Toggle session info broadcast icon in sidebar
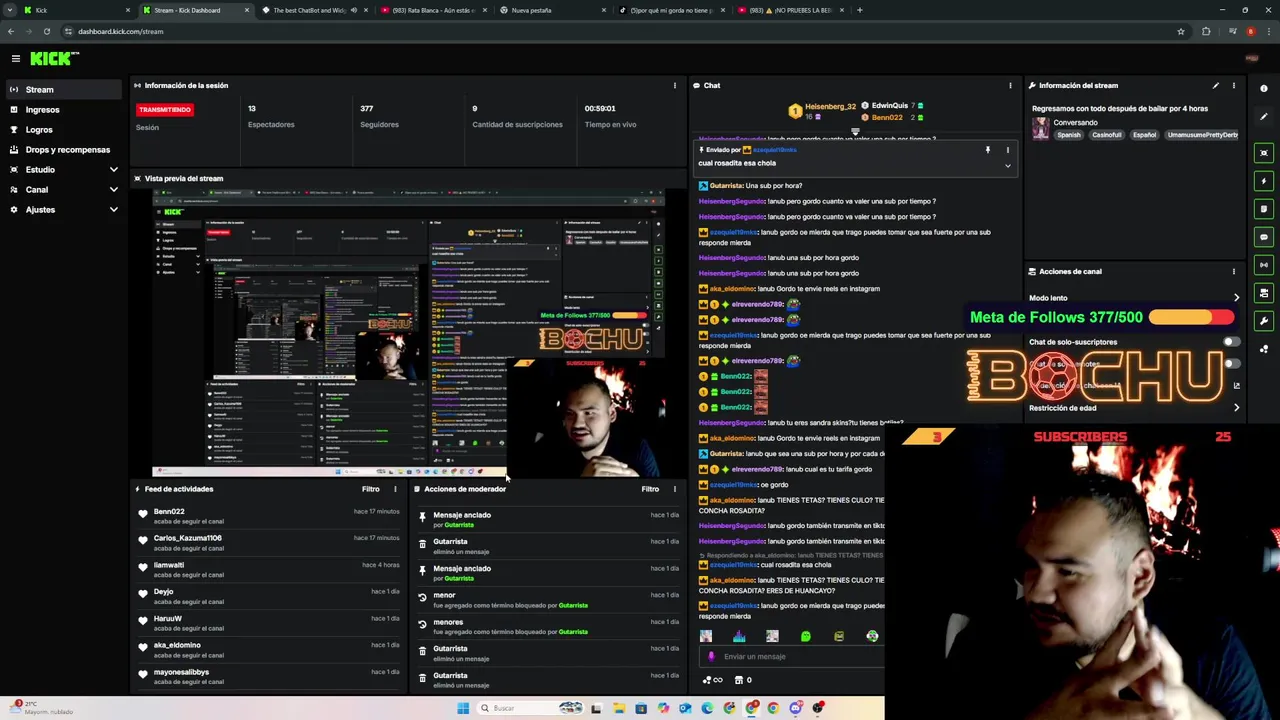 [1264, 265]
